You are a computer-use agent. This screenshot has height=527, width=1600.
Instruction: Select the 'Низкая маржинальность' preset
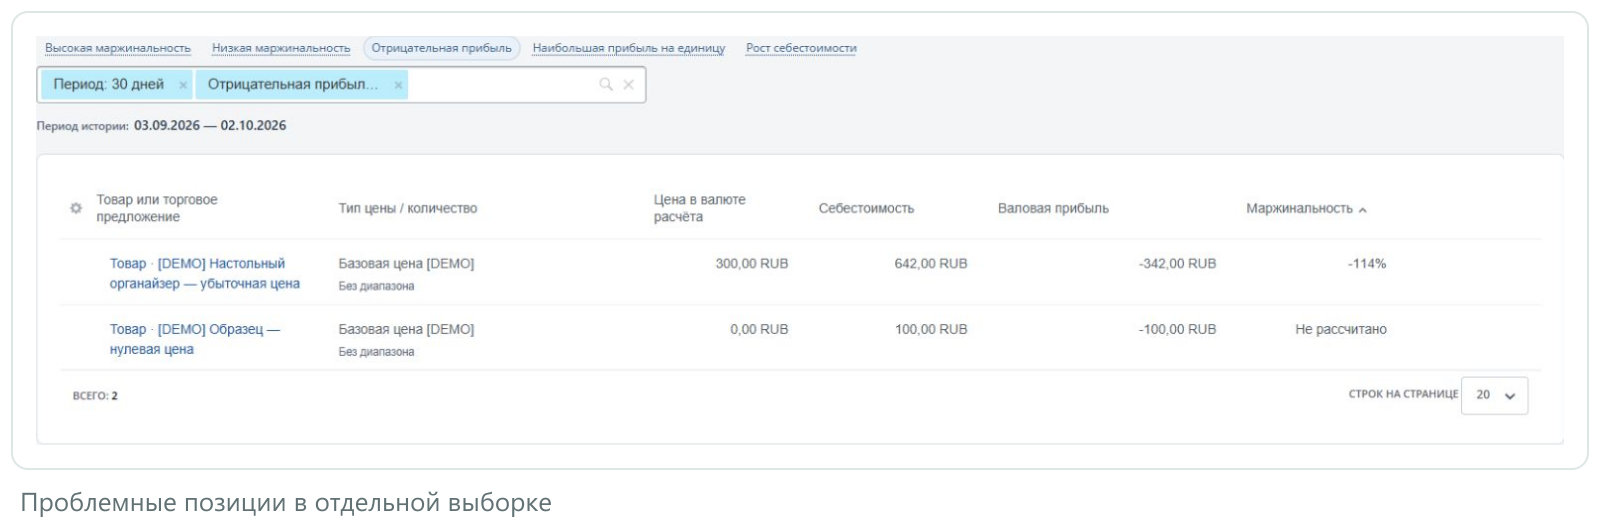coord(281,48)
